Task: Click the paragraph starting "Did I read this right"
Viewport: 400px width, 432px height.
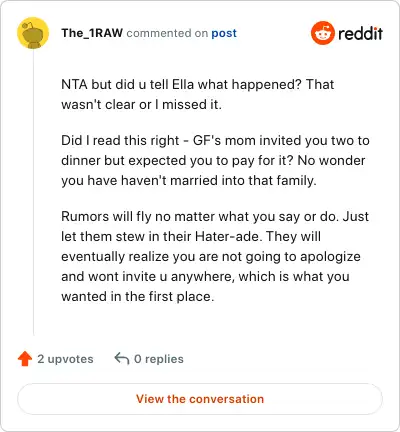Action: [x=215, y=160]
